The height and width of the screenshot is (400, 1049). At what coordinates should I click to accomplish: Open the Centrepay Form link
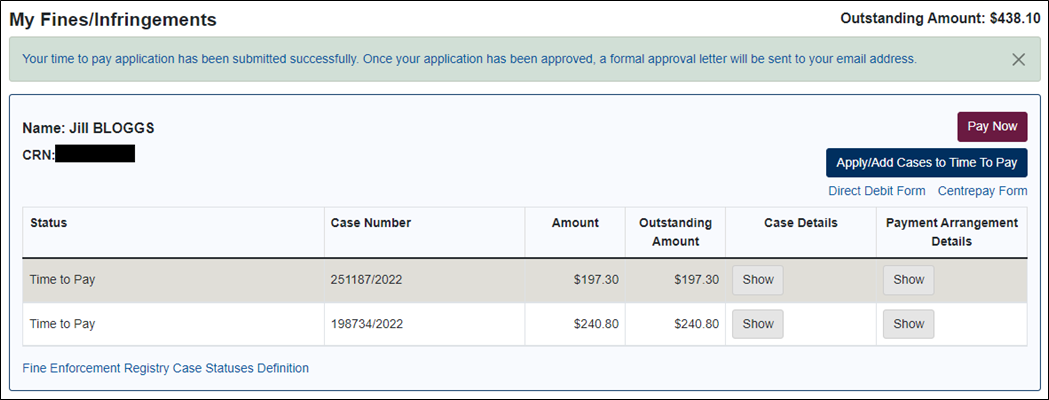(982, 191)
